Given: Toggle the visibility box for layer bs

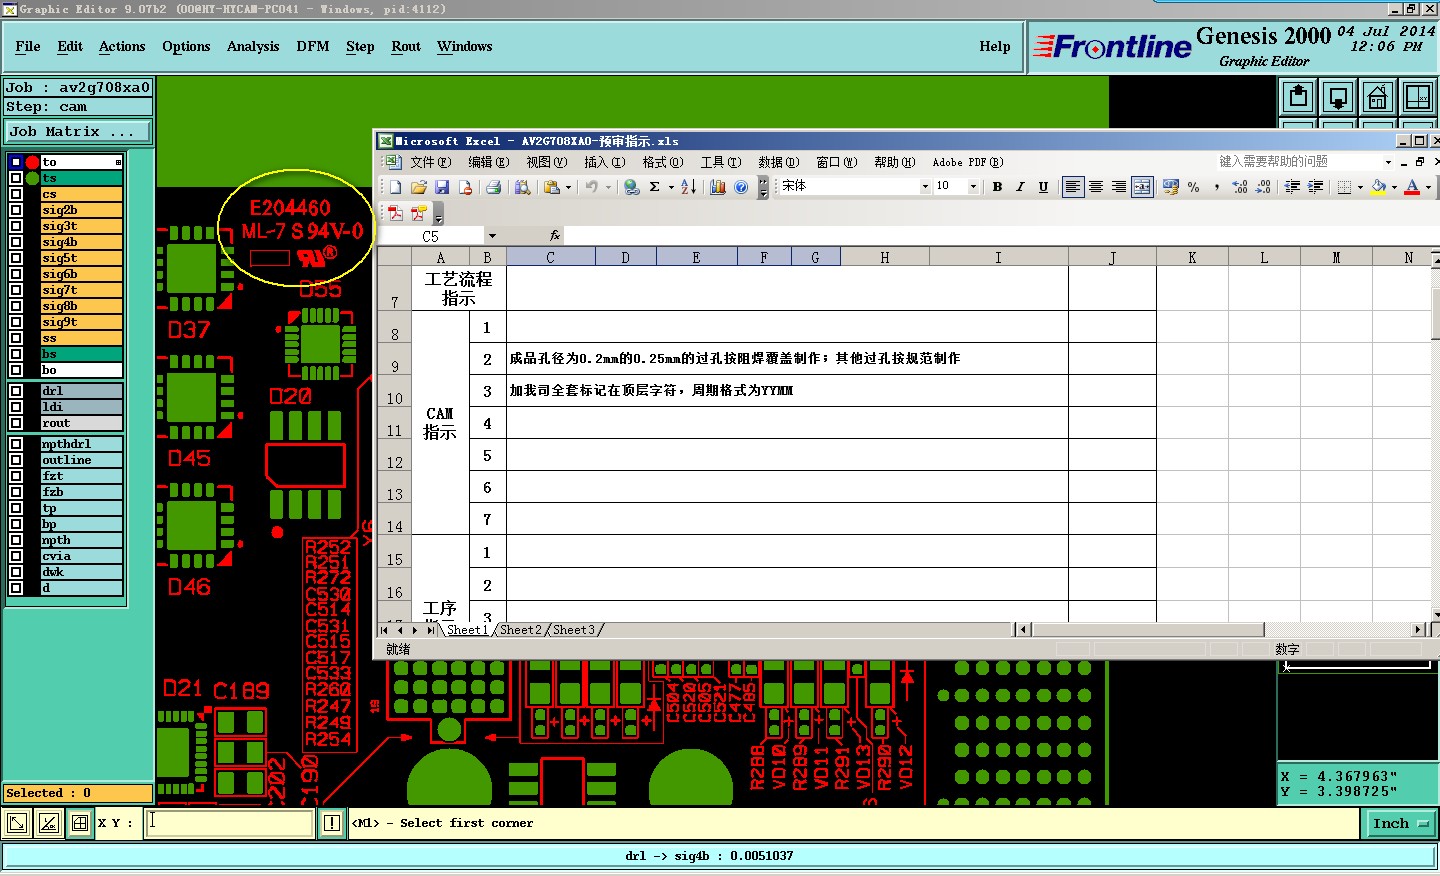Looking at the screenshot, I should tap(16, 354).
